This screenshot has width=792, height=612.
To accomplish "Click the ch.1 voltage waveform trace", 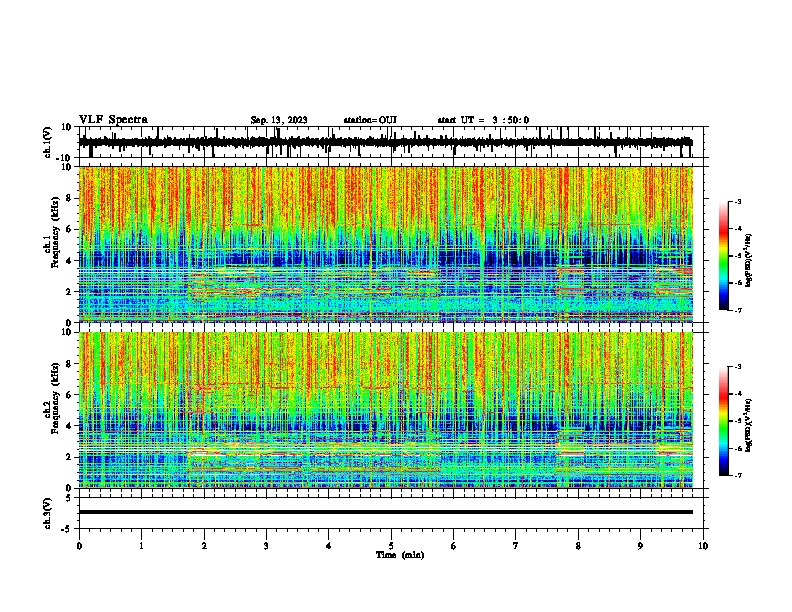I will pyautogui.click(x=385, y=142).
